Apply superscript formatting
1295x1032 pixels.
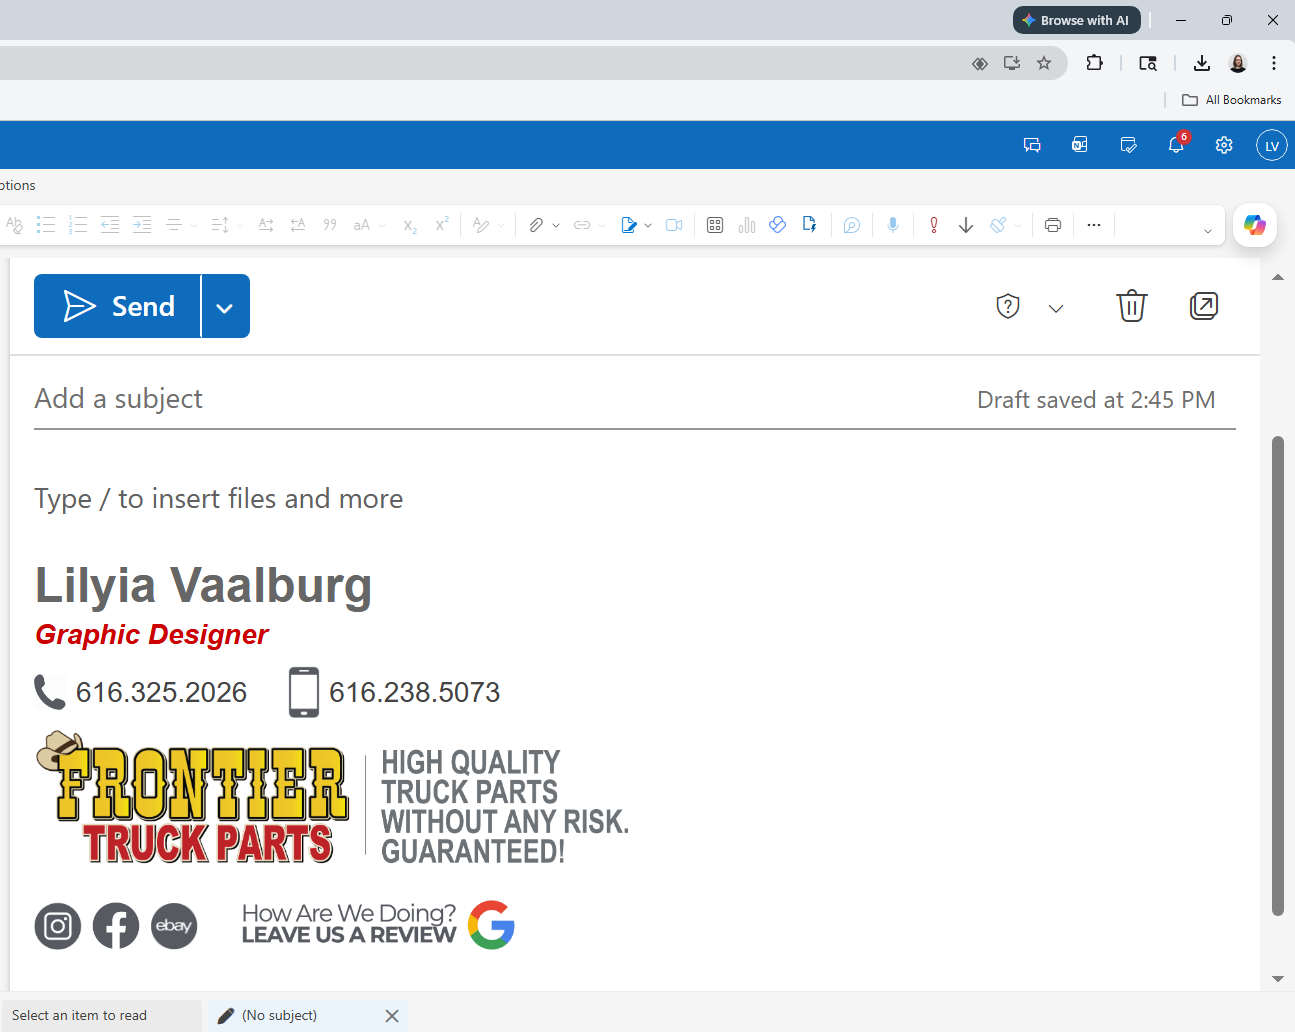tap(442, 224)
